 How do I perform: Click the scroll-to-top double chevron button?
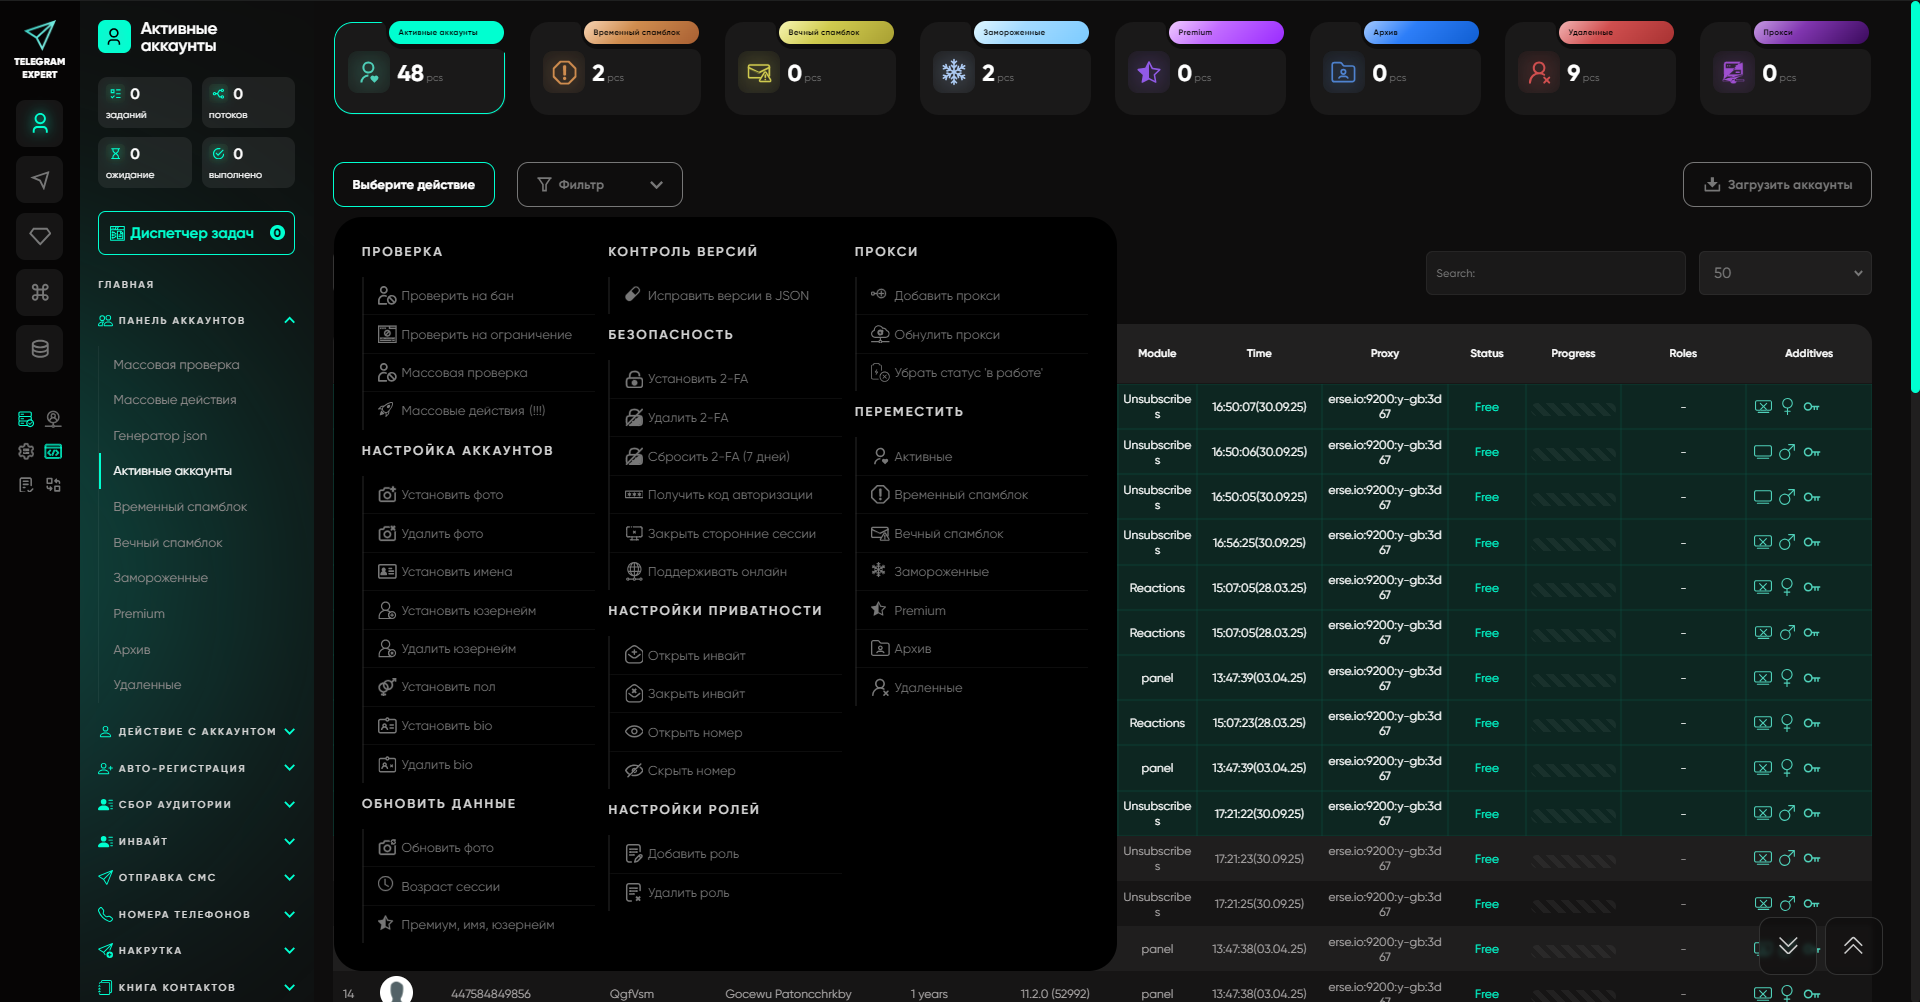coord(1853,946)
